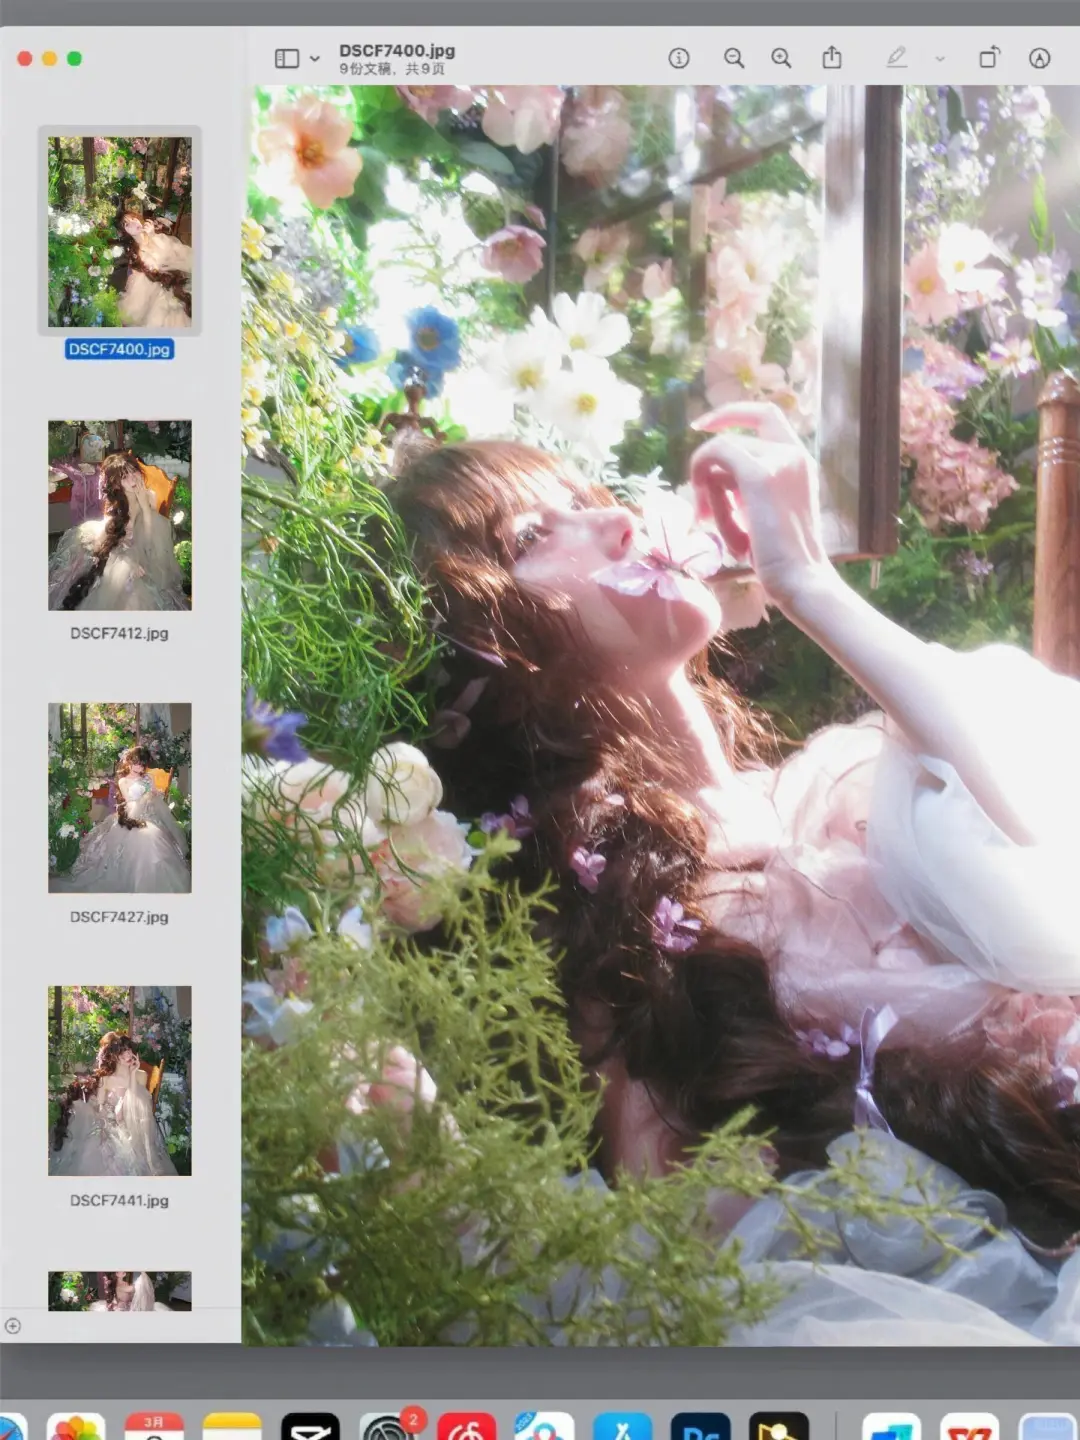Open the highlight options dropdown arrow
Viewport: 1080px width, 1440px height.
point(940,59)
